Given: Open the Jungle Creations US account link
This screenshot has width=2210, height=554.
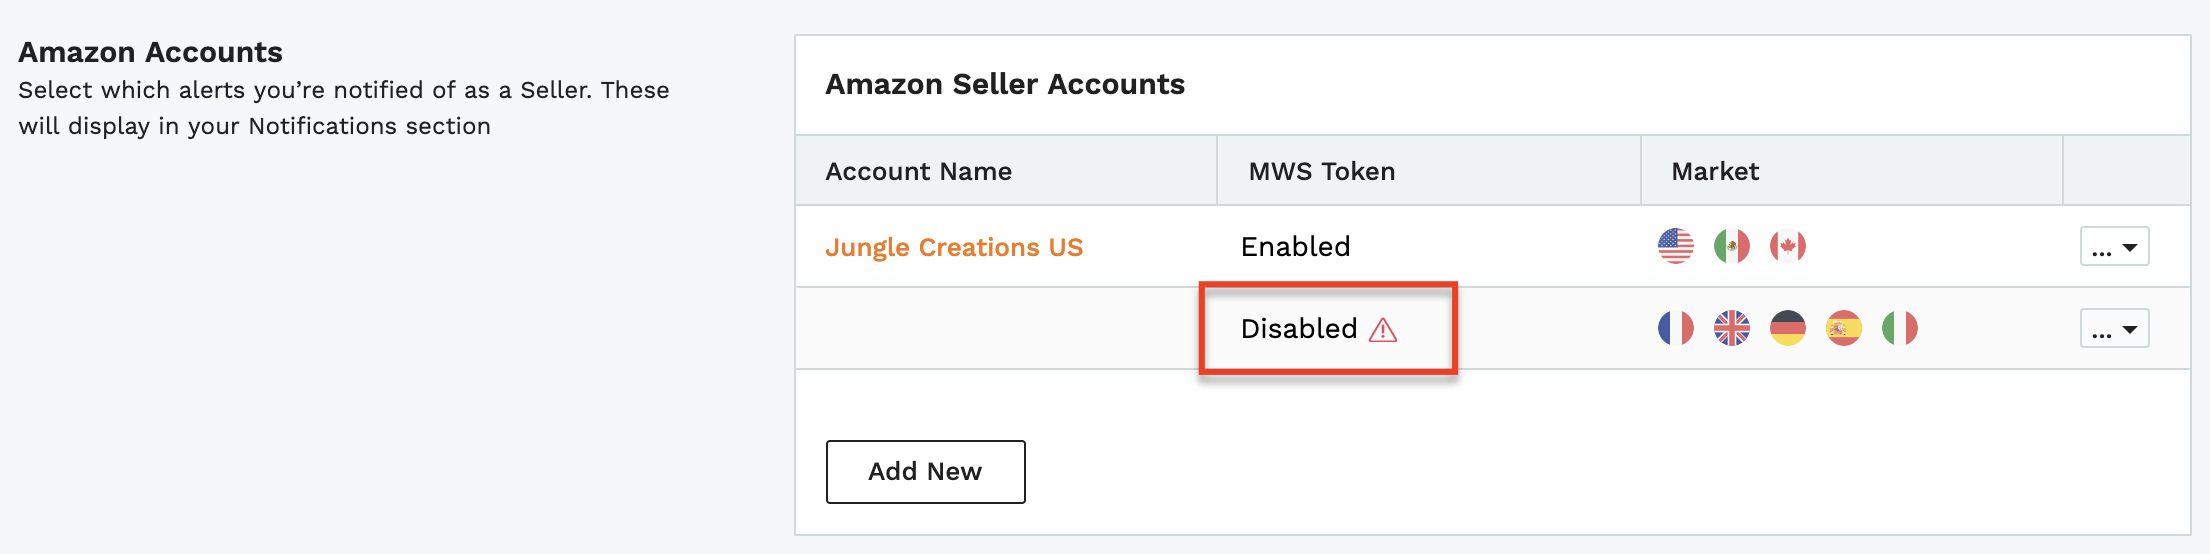Looking at the screenshot, I should click(x=954, y=247).
